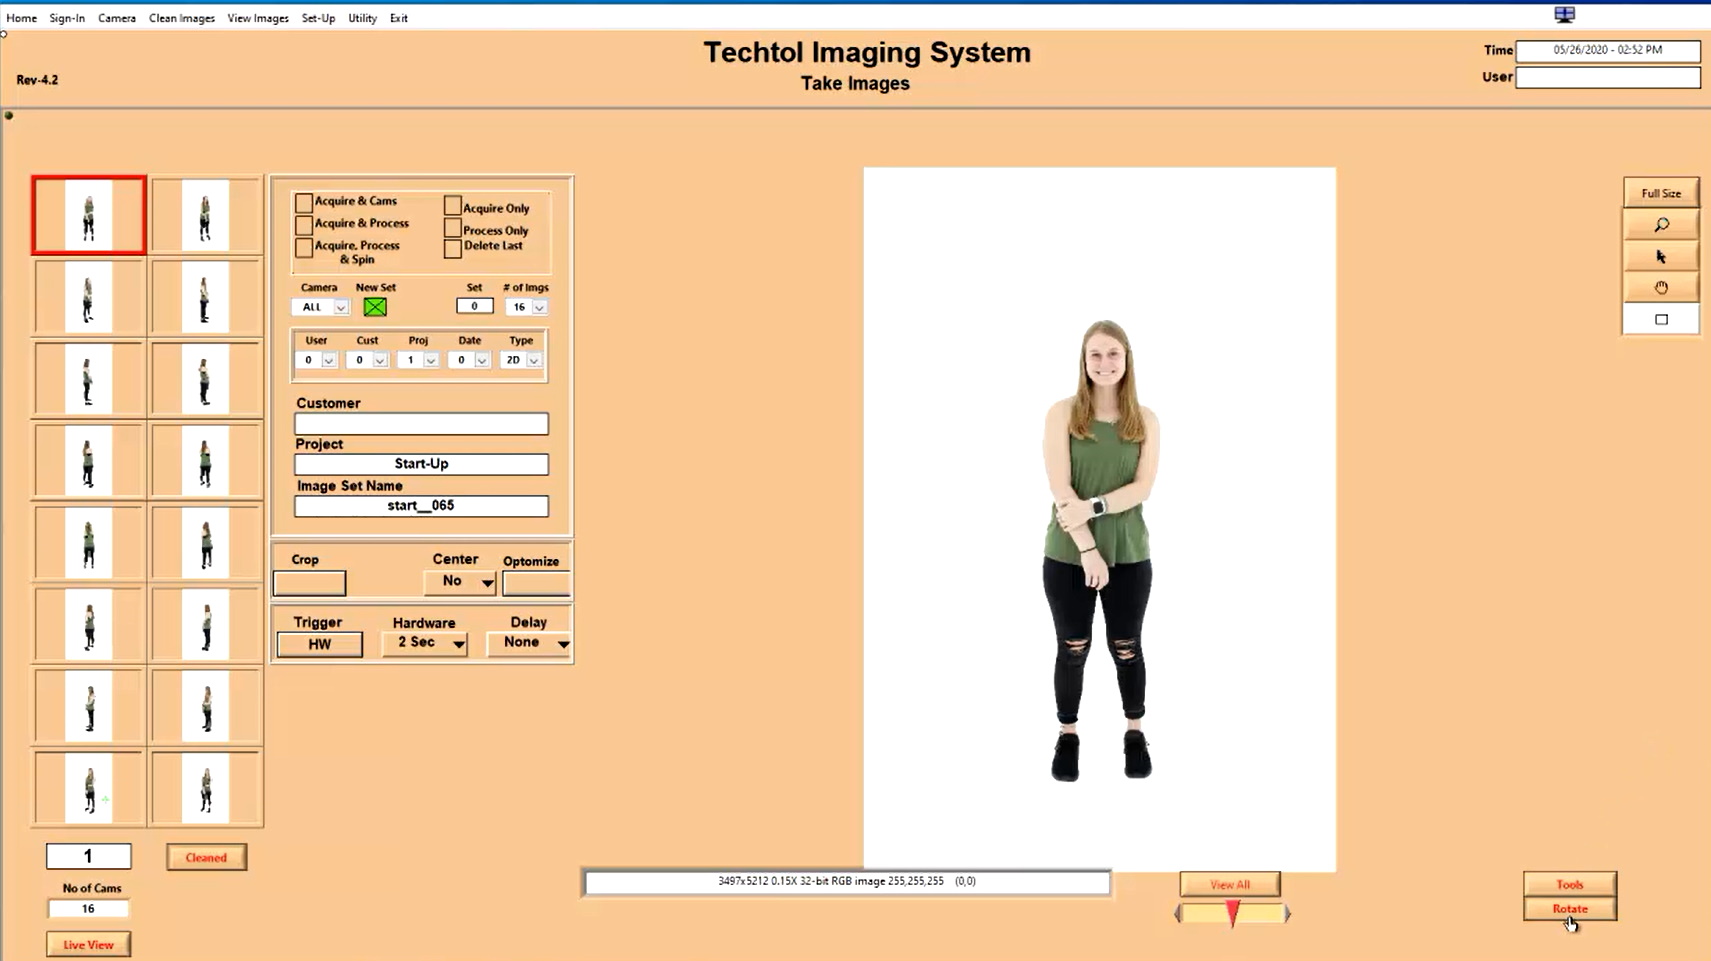Select the hand pan tool
This screenshot has width=1711, height=961.
[1661, 288]
